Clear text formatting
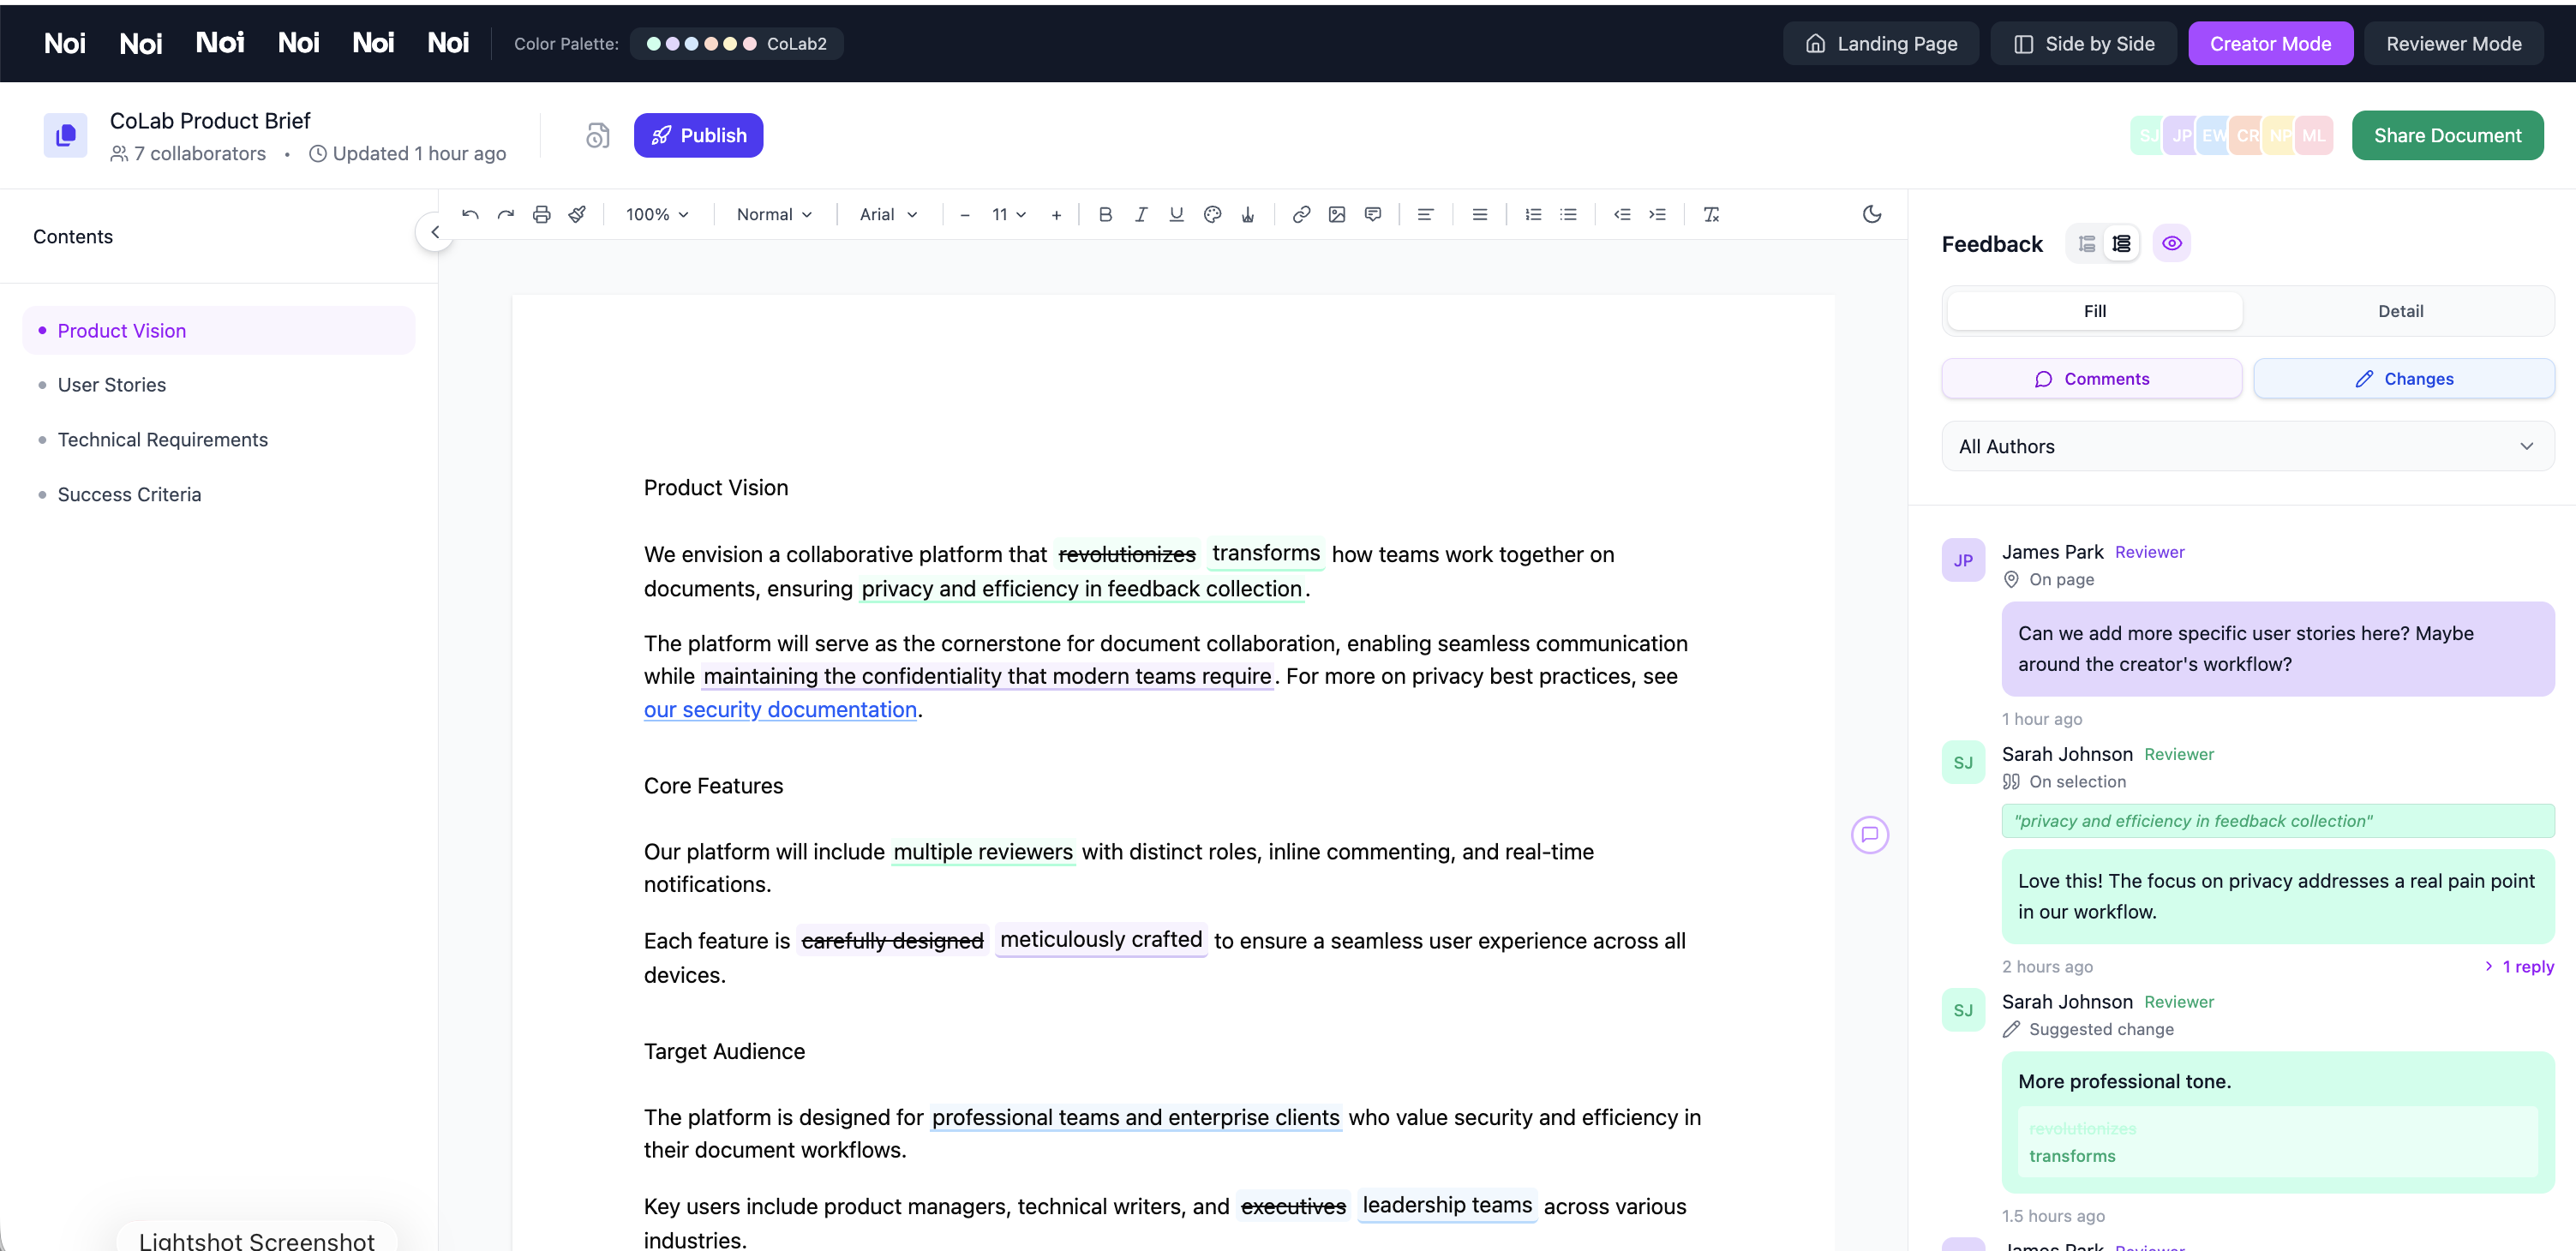Screen dimensions: 2576x1251 (x=1711, y=214)
